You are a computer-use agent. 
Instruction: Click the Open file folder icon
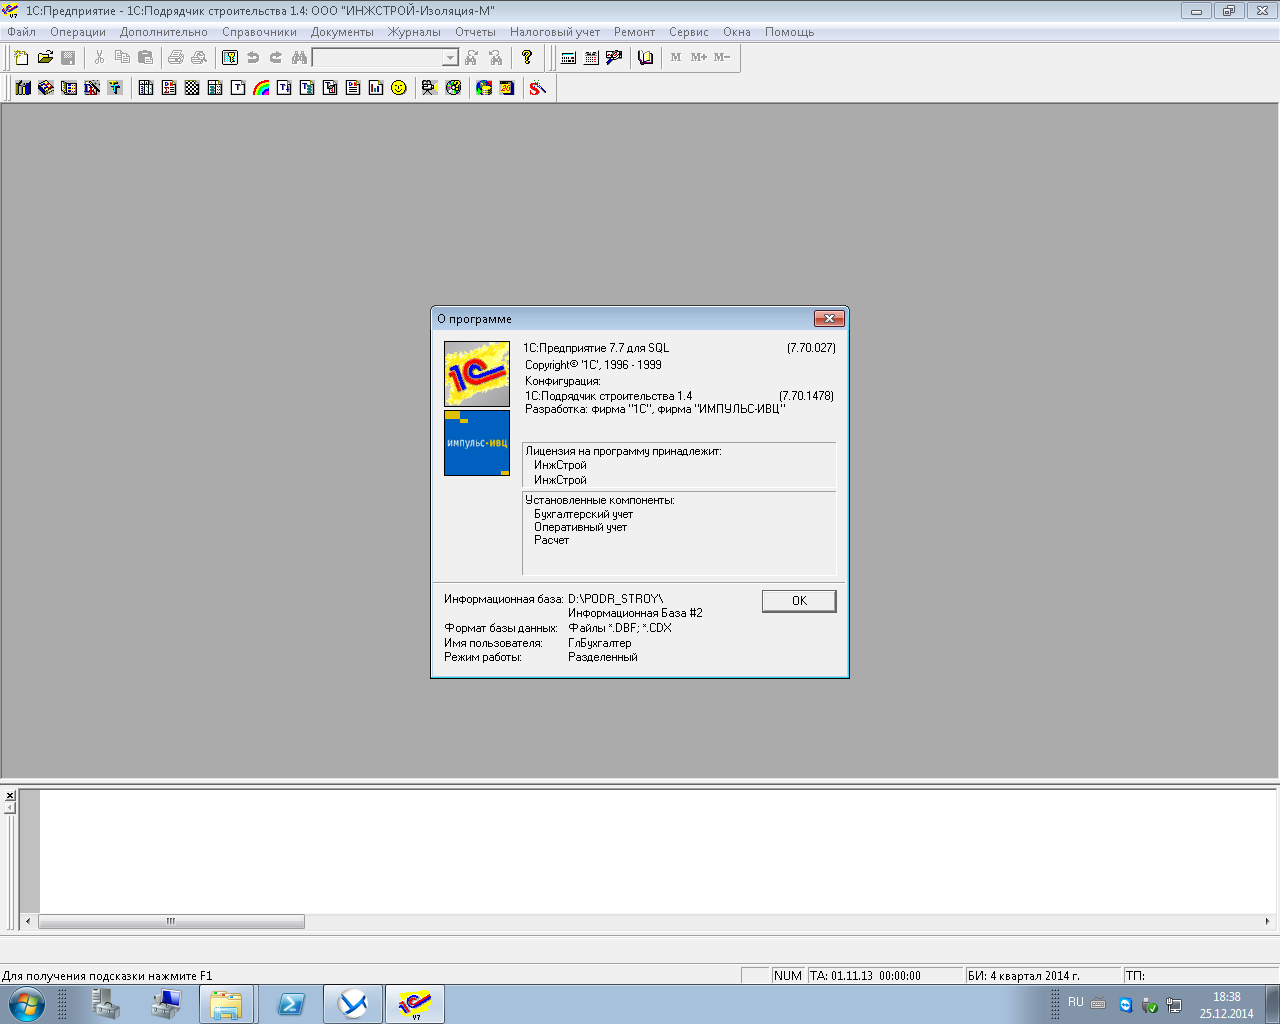(45, 58)
